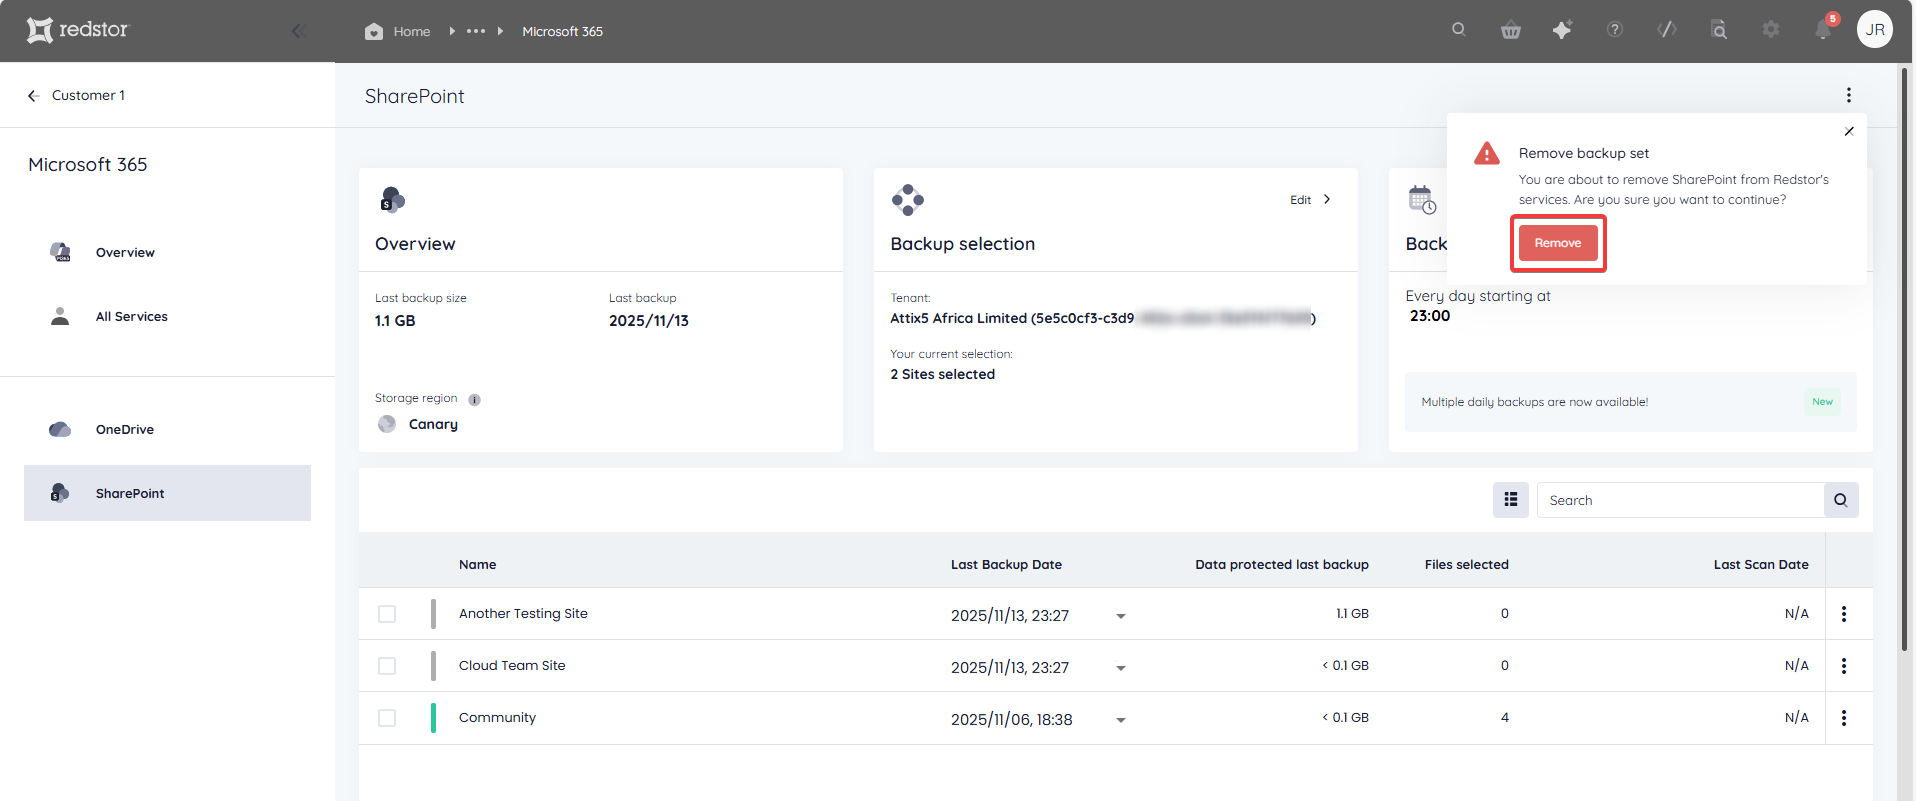Sort by Last Scan Date header
This screenshot has height=801, width=1916.
tap(1761, 564)
